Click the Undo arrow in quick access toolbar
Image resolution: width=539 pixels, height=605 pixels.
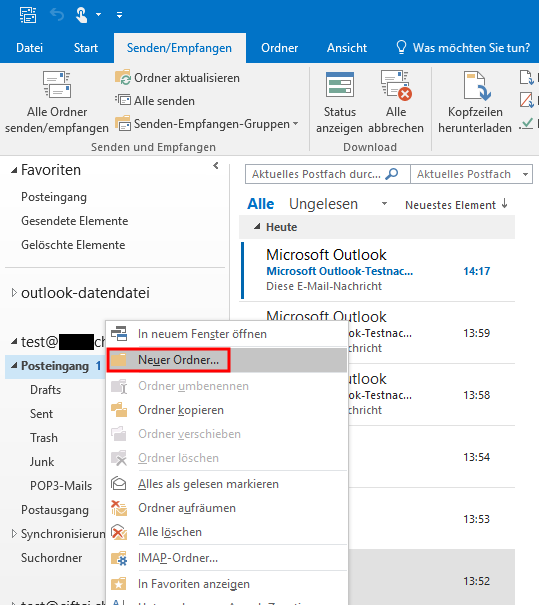pos(57,15)
